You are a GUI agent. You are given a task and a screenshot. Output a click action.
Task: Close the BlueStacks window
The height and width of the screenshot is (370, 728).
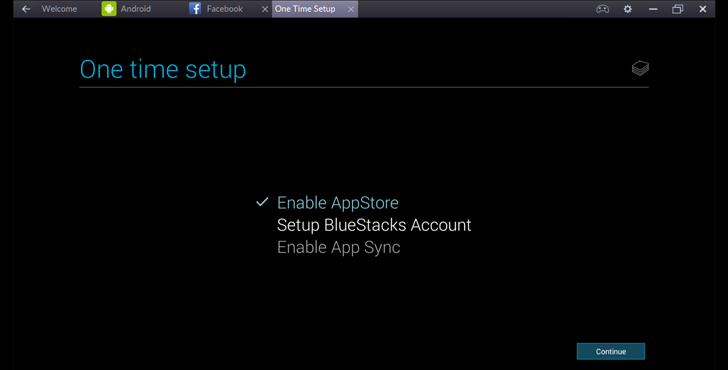(x=703, y=9)
